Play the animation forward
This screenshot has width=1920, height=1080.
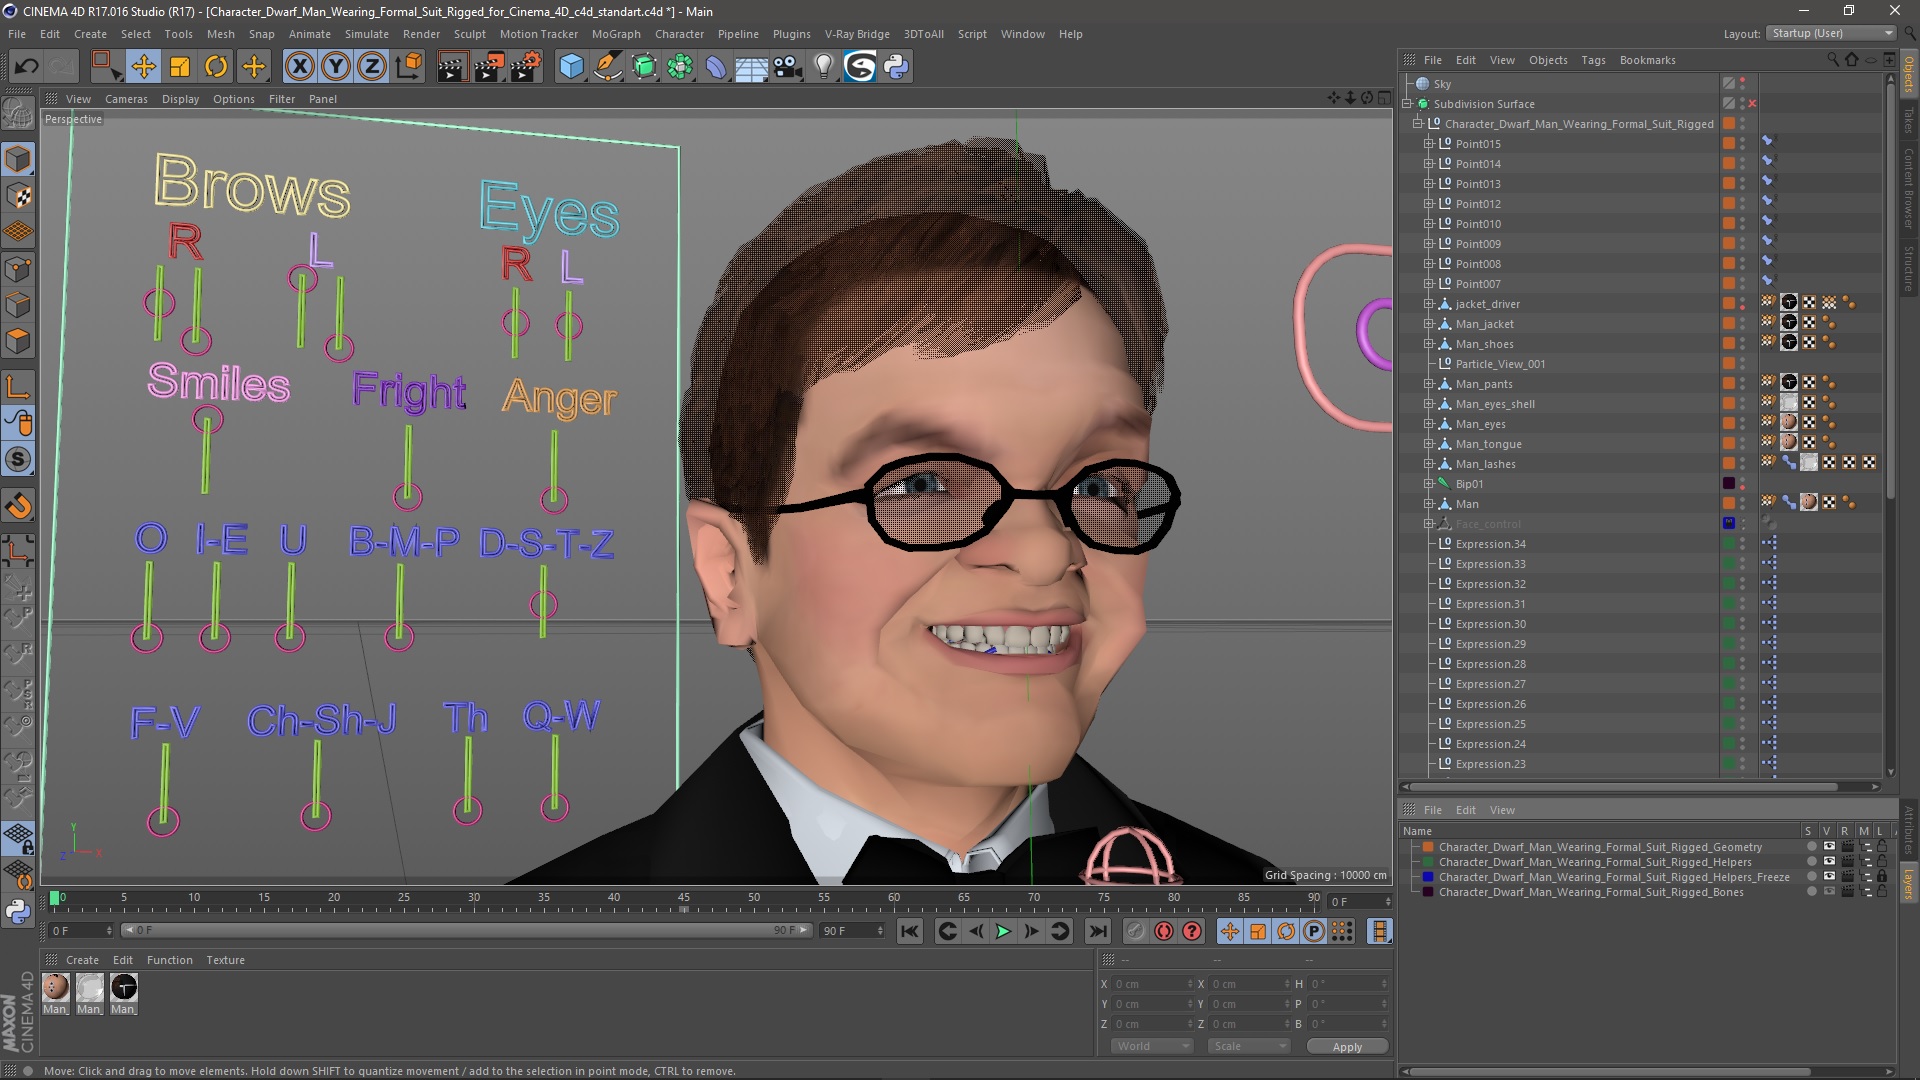pos(1003,932)
